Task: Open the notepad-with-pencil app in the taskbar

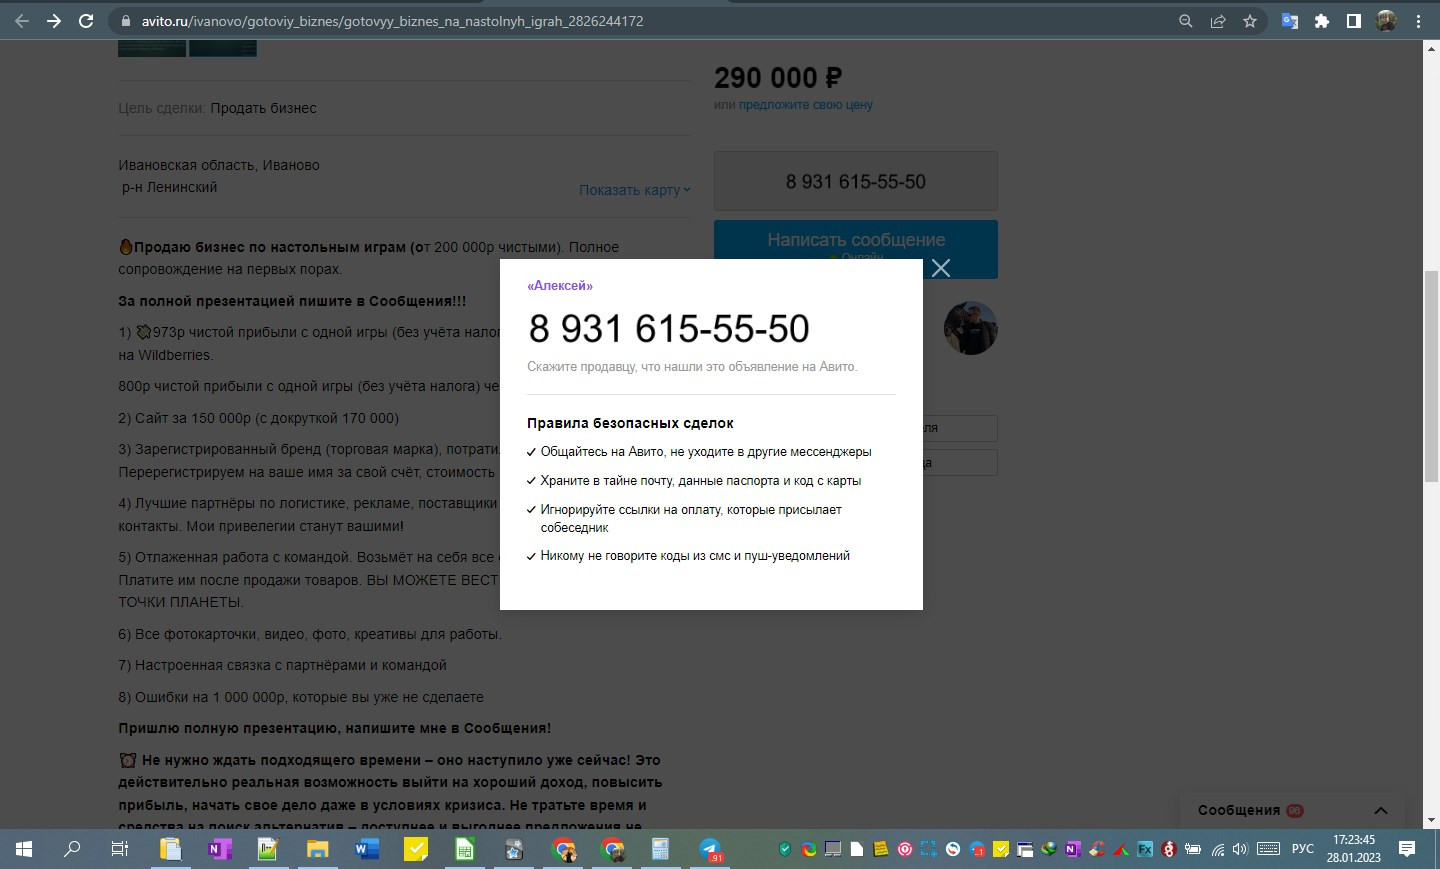Action: click(268, 849)
